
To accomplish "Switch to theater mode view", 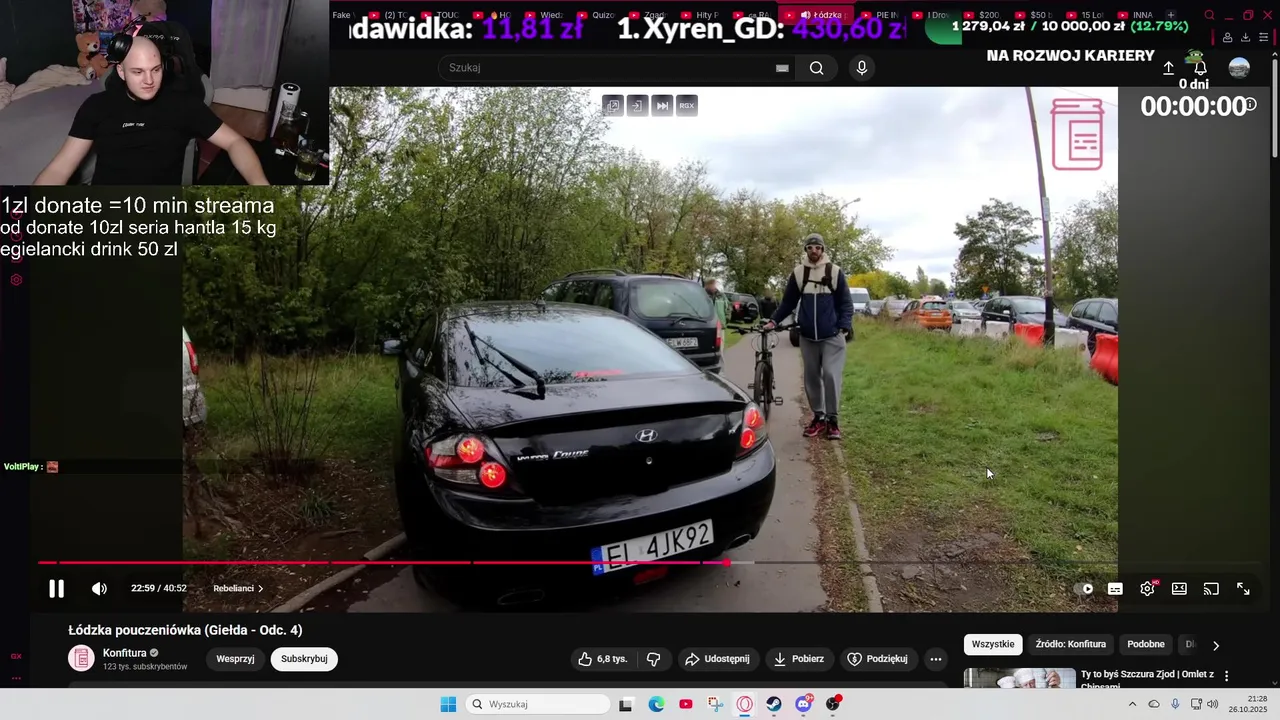I will point(1180,589).
